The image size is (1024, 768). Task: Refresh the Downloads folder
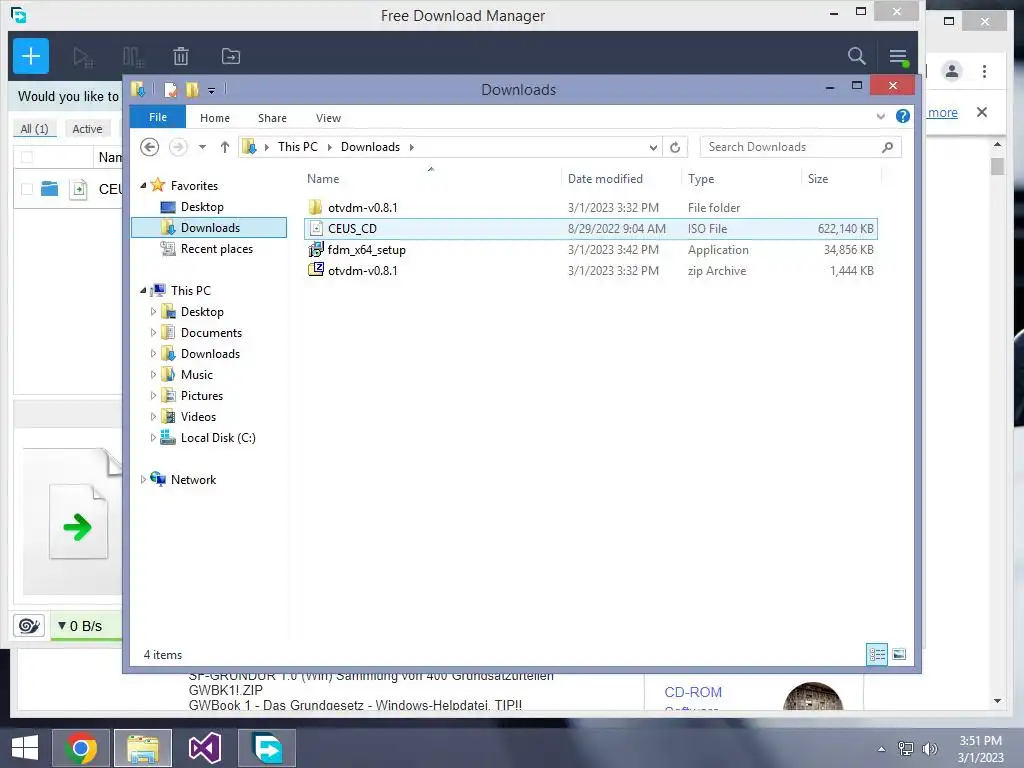click(675, 148)
